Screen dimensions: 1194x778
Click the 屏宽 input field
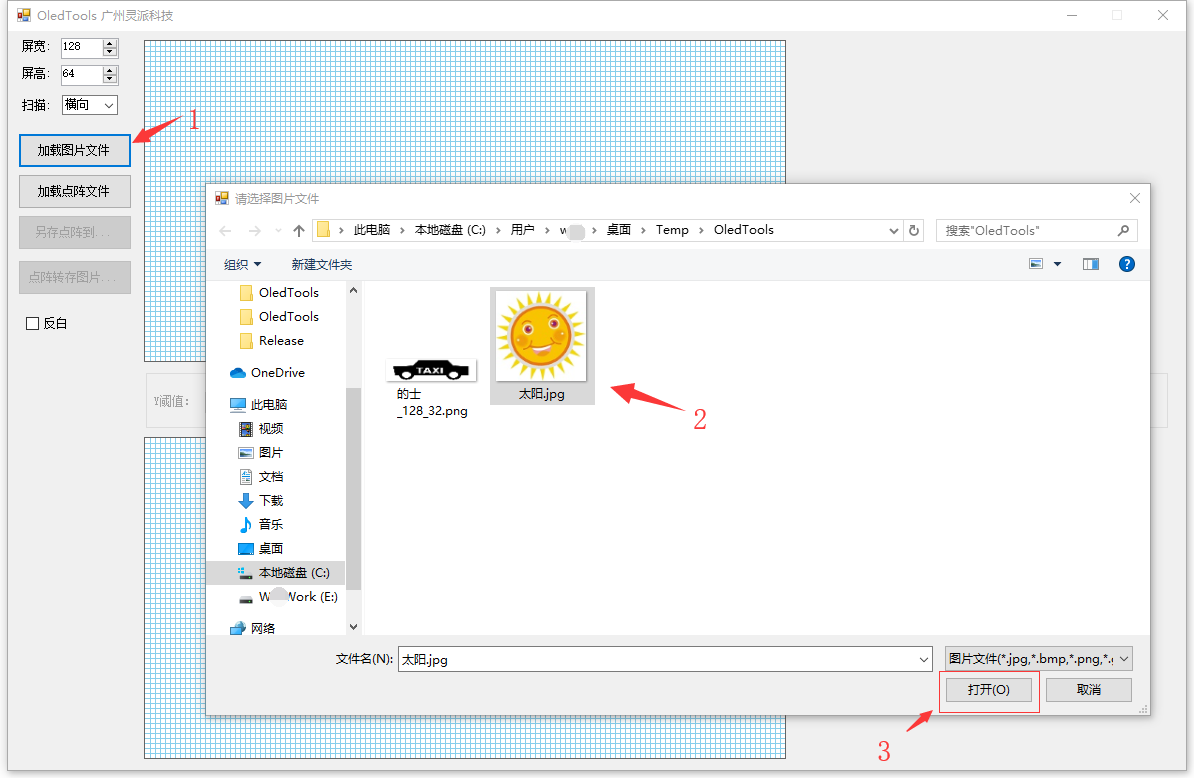tap(82, 47)
